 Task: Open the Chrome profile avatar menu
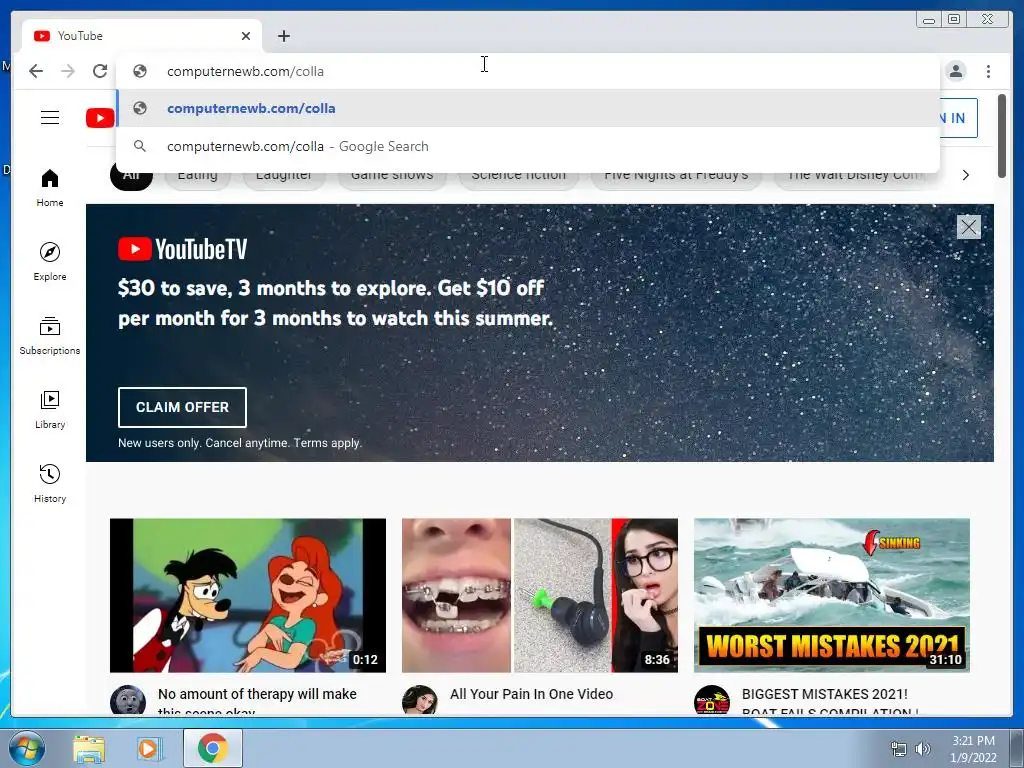[955, 71]
